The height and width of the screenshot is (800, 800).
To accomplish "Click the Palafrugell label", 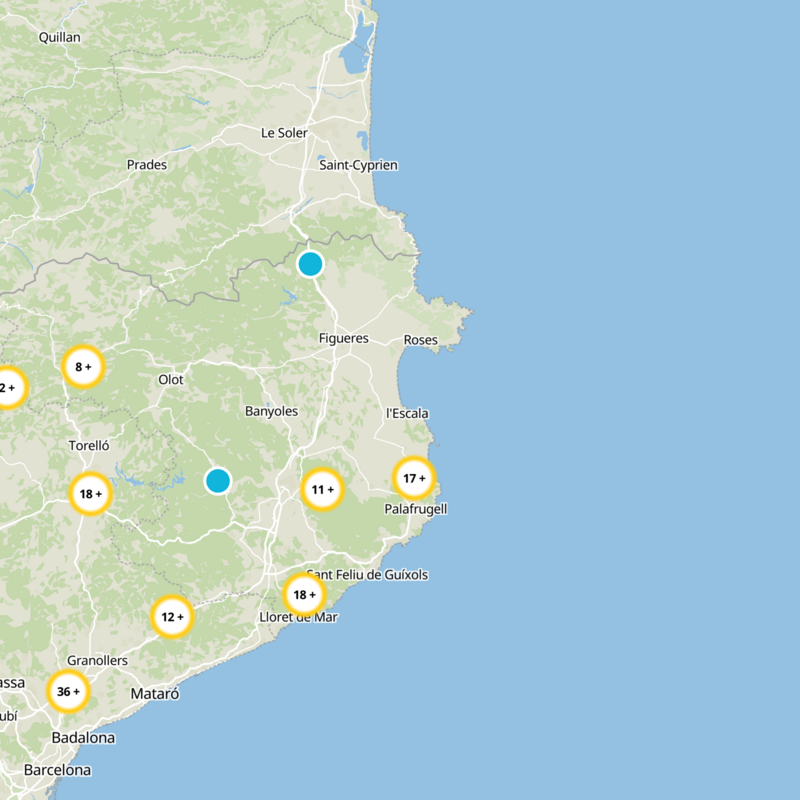I will pos(416,509).
